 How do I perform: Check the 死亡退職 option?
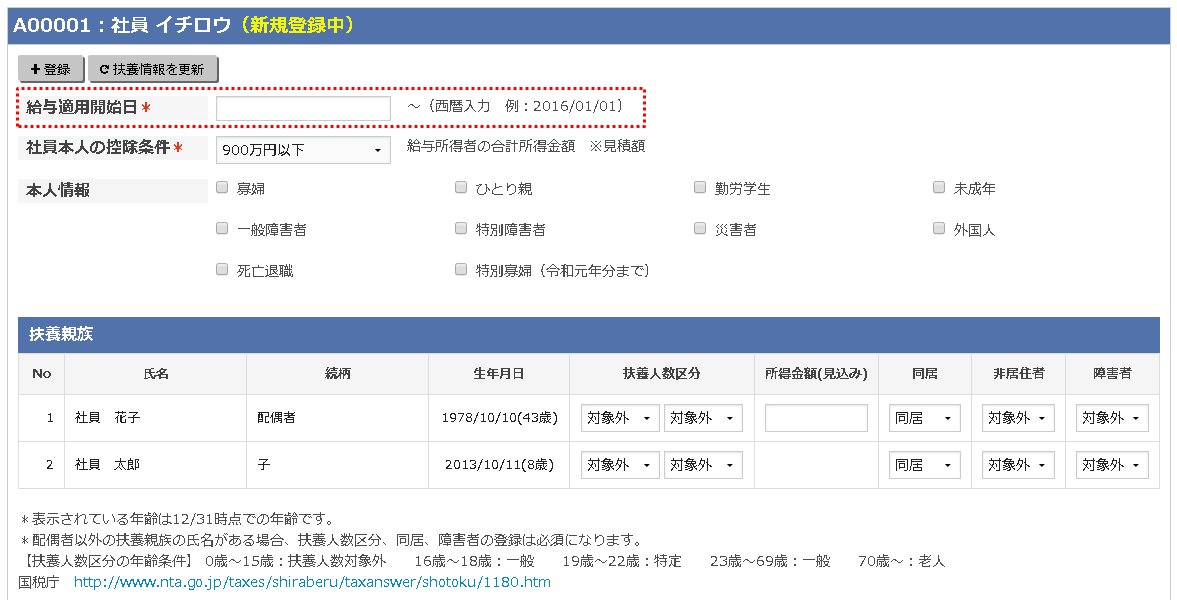pos(221,268)
